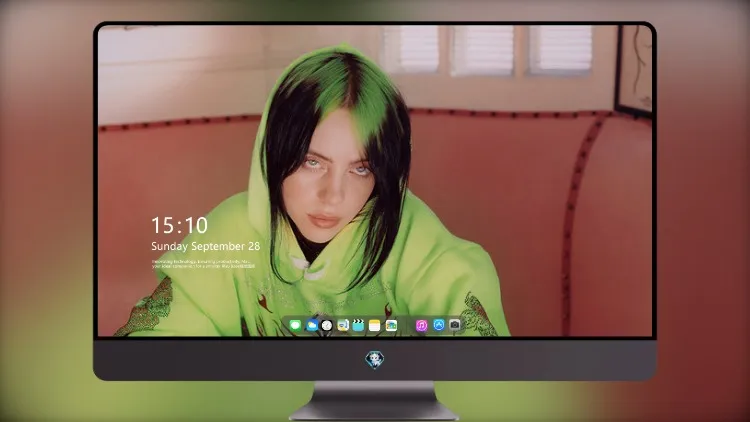
Task: Click the small tagline under the date
Action: [203, 264]
